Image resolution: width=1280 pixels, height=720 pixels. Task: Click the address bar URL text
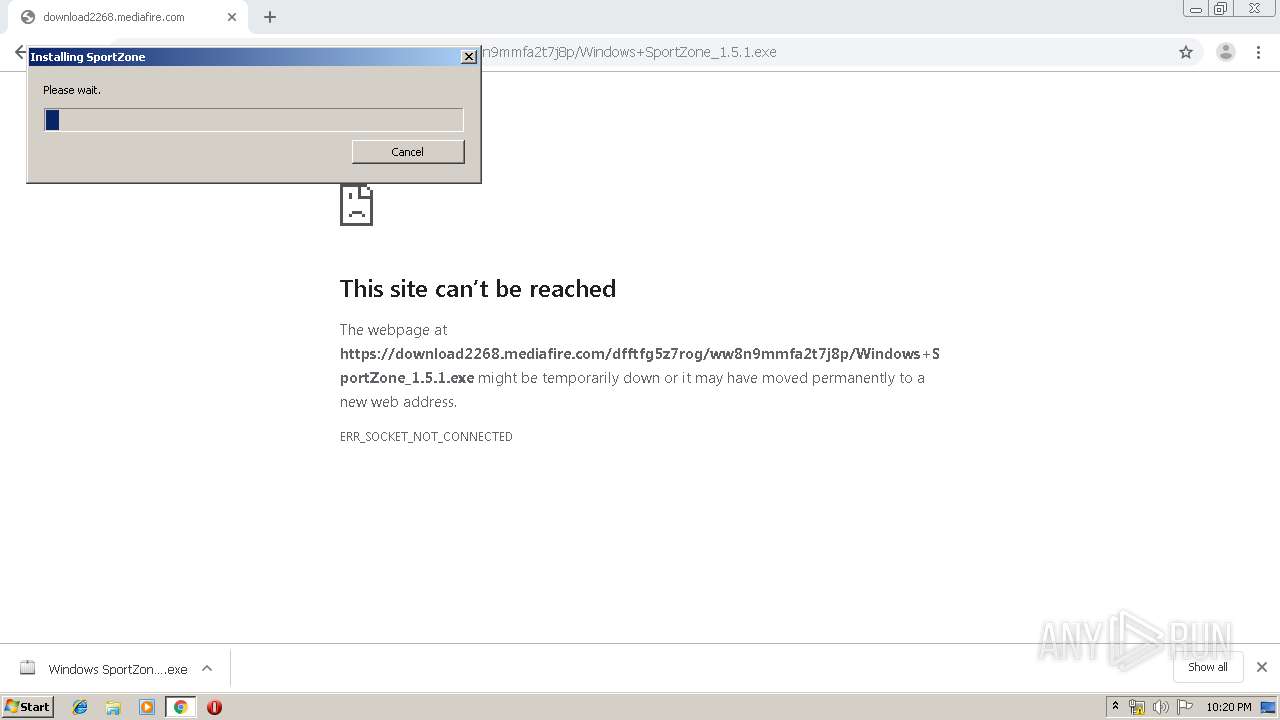629,52
